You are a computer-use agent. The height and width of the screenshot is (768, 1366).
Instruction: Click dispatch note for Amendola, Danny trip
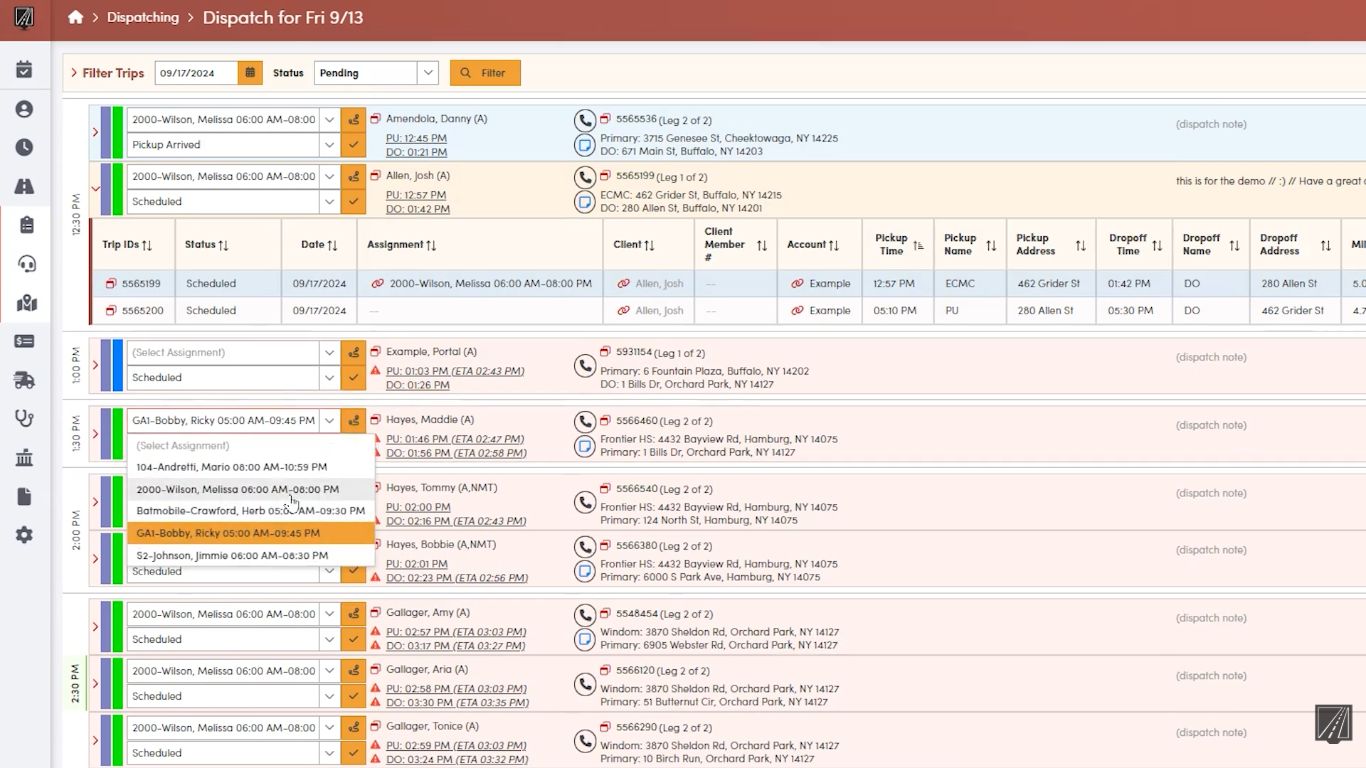[1211, 124]
